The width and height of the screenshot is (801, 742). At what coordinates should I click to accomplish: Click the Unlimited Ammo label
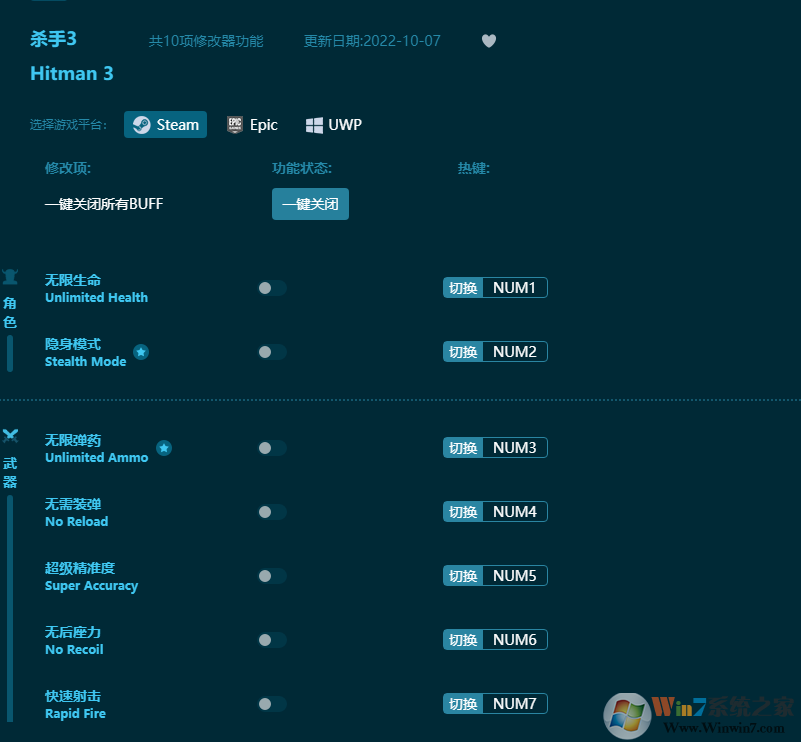coord(97,458)
